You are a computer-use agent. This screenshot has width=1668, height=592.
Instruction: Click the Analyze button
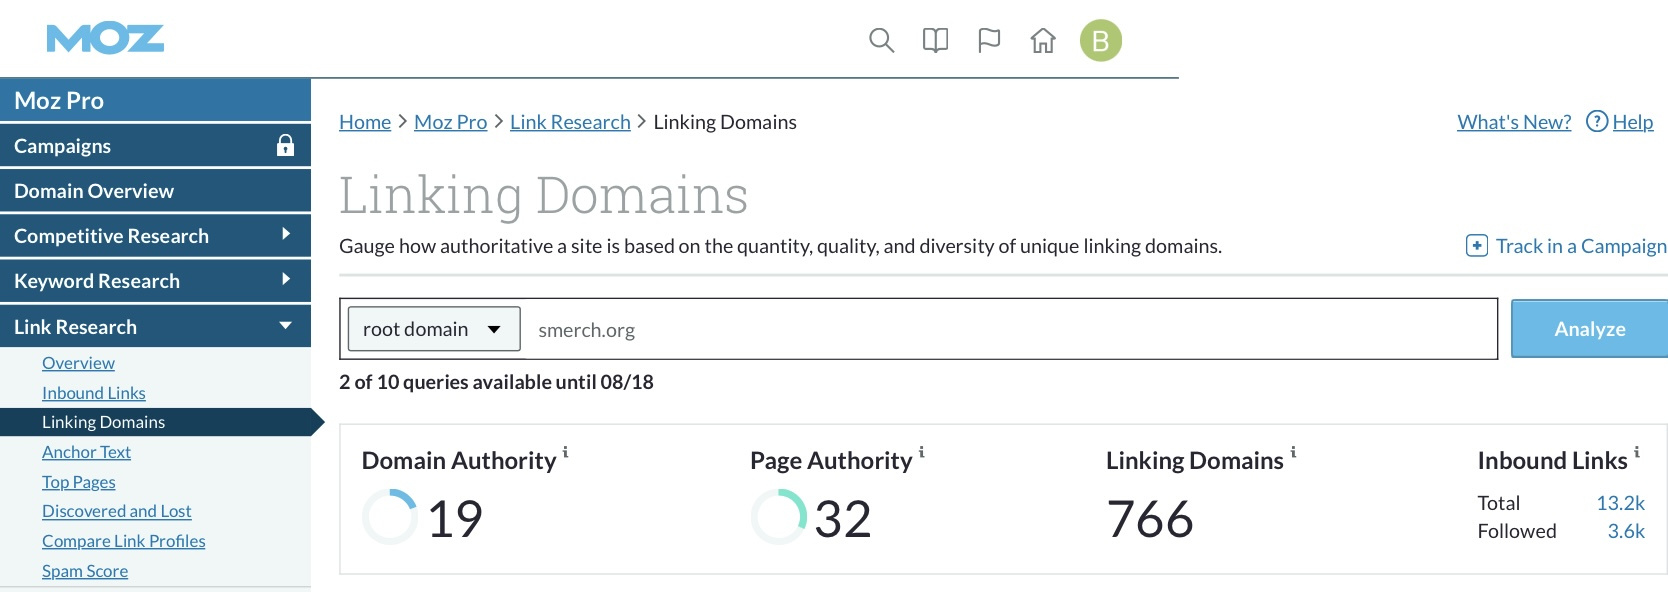(1589, 329)
